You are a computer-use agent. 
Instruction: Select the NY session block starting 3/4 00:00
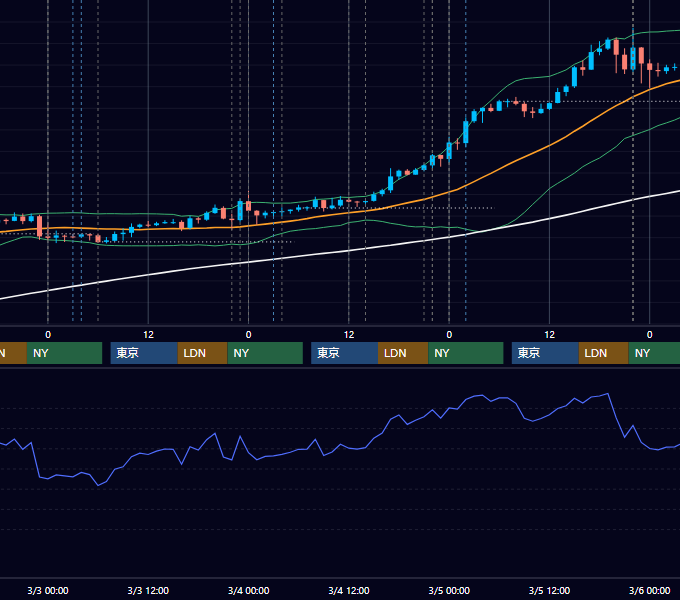pos(265,353)
